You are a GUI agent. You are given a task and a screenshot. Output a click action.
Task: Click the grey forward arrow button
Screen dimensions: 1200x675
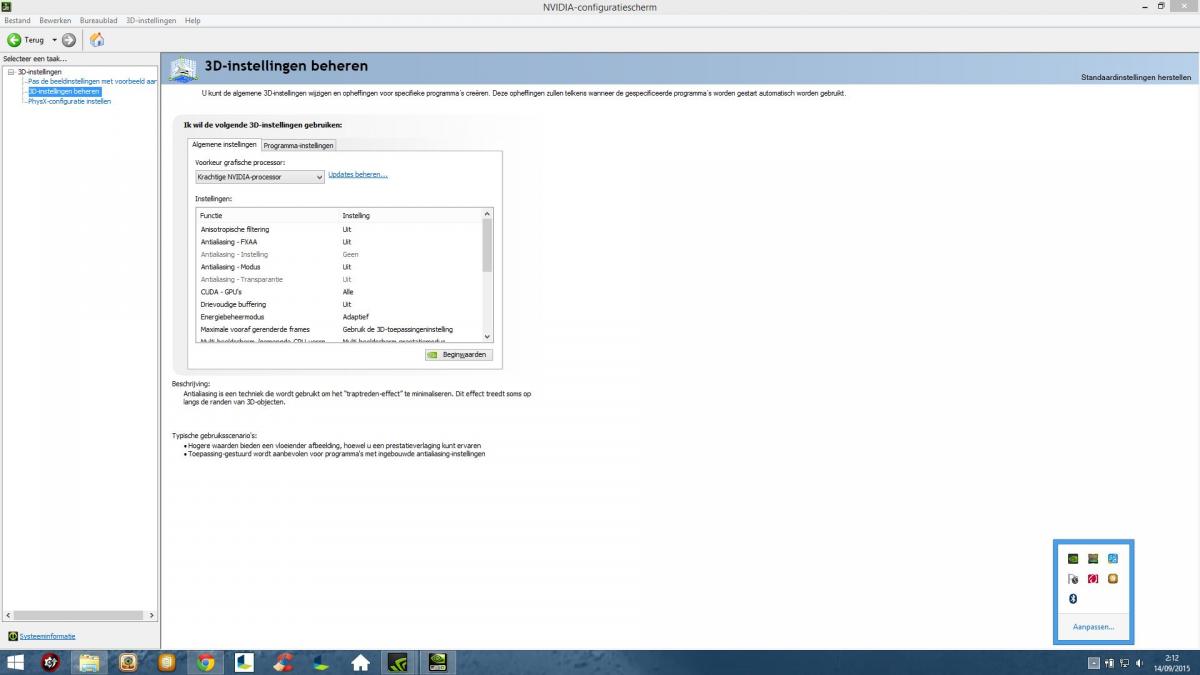pyautogui.click(x=69, y=40)
